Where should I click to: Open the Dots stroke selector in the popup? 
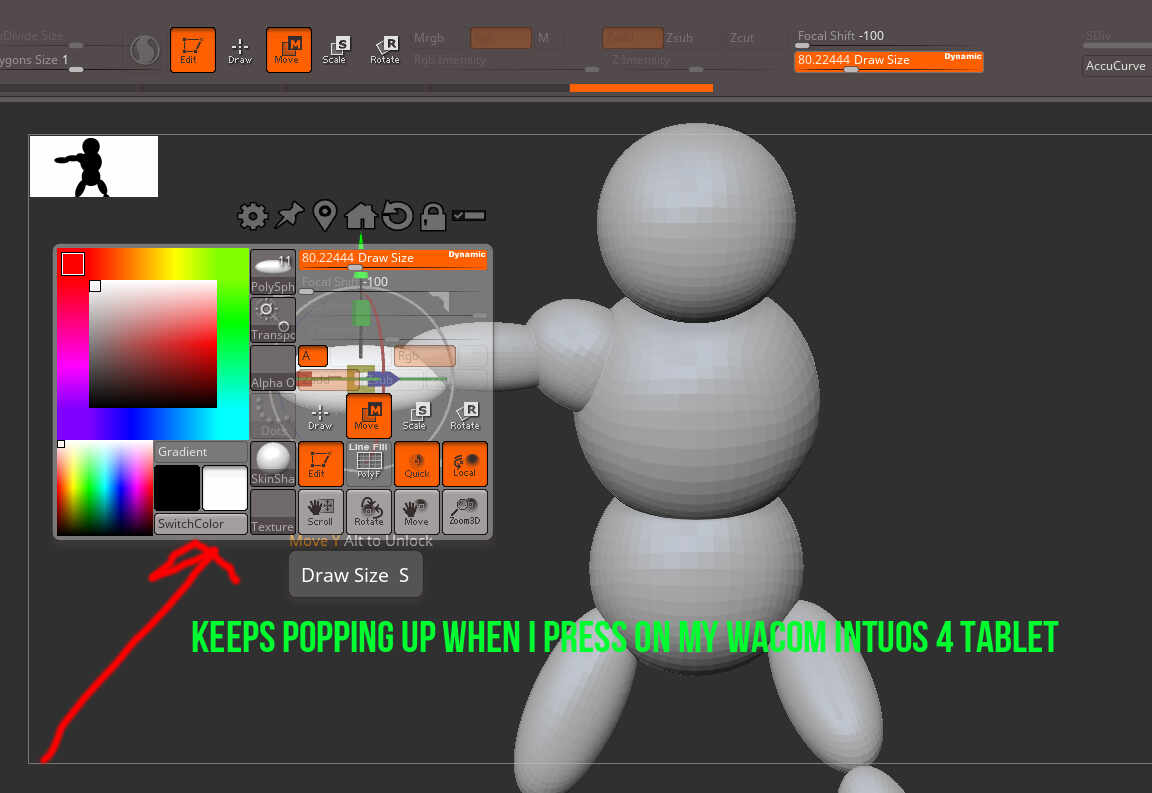pos(273,416)
